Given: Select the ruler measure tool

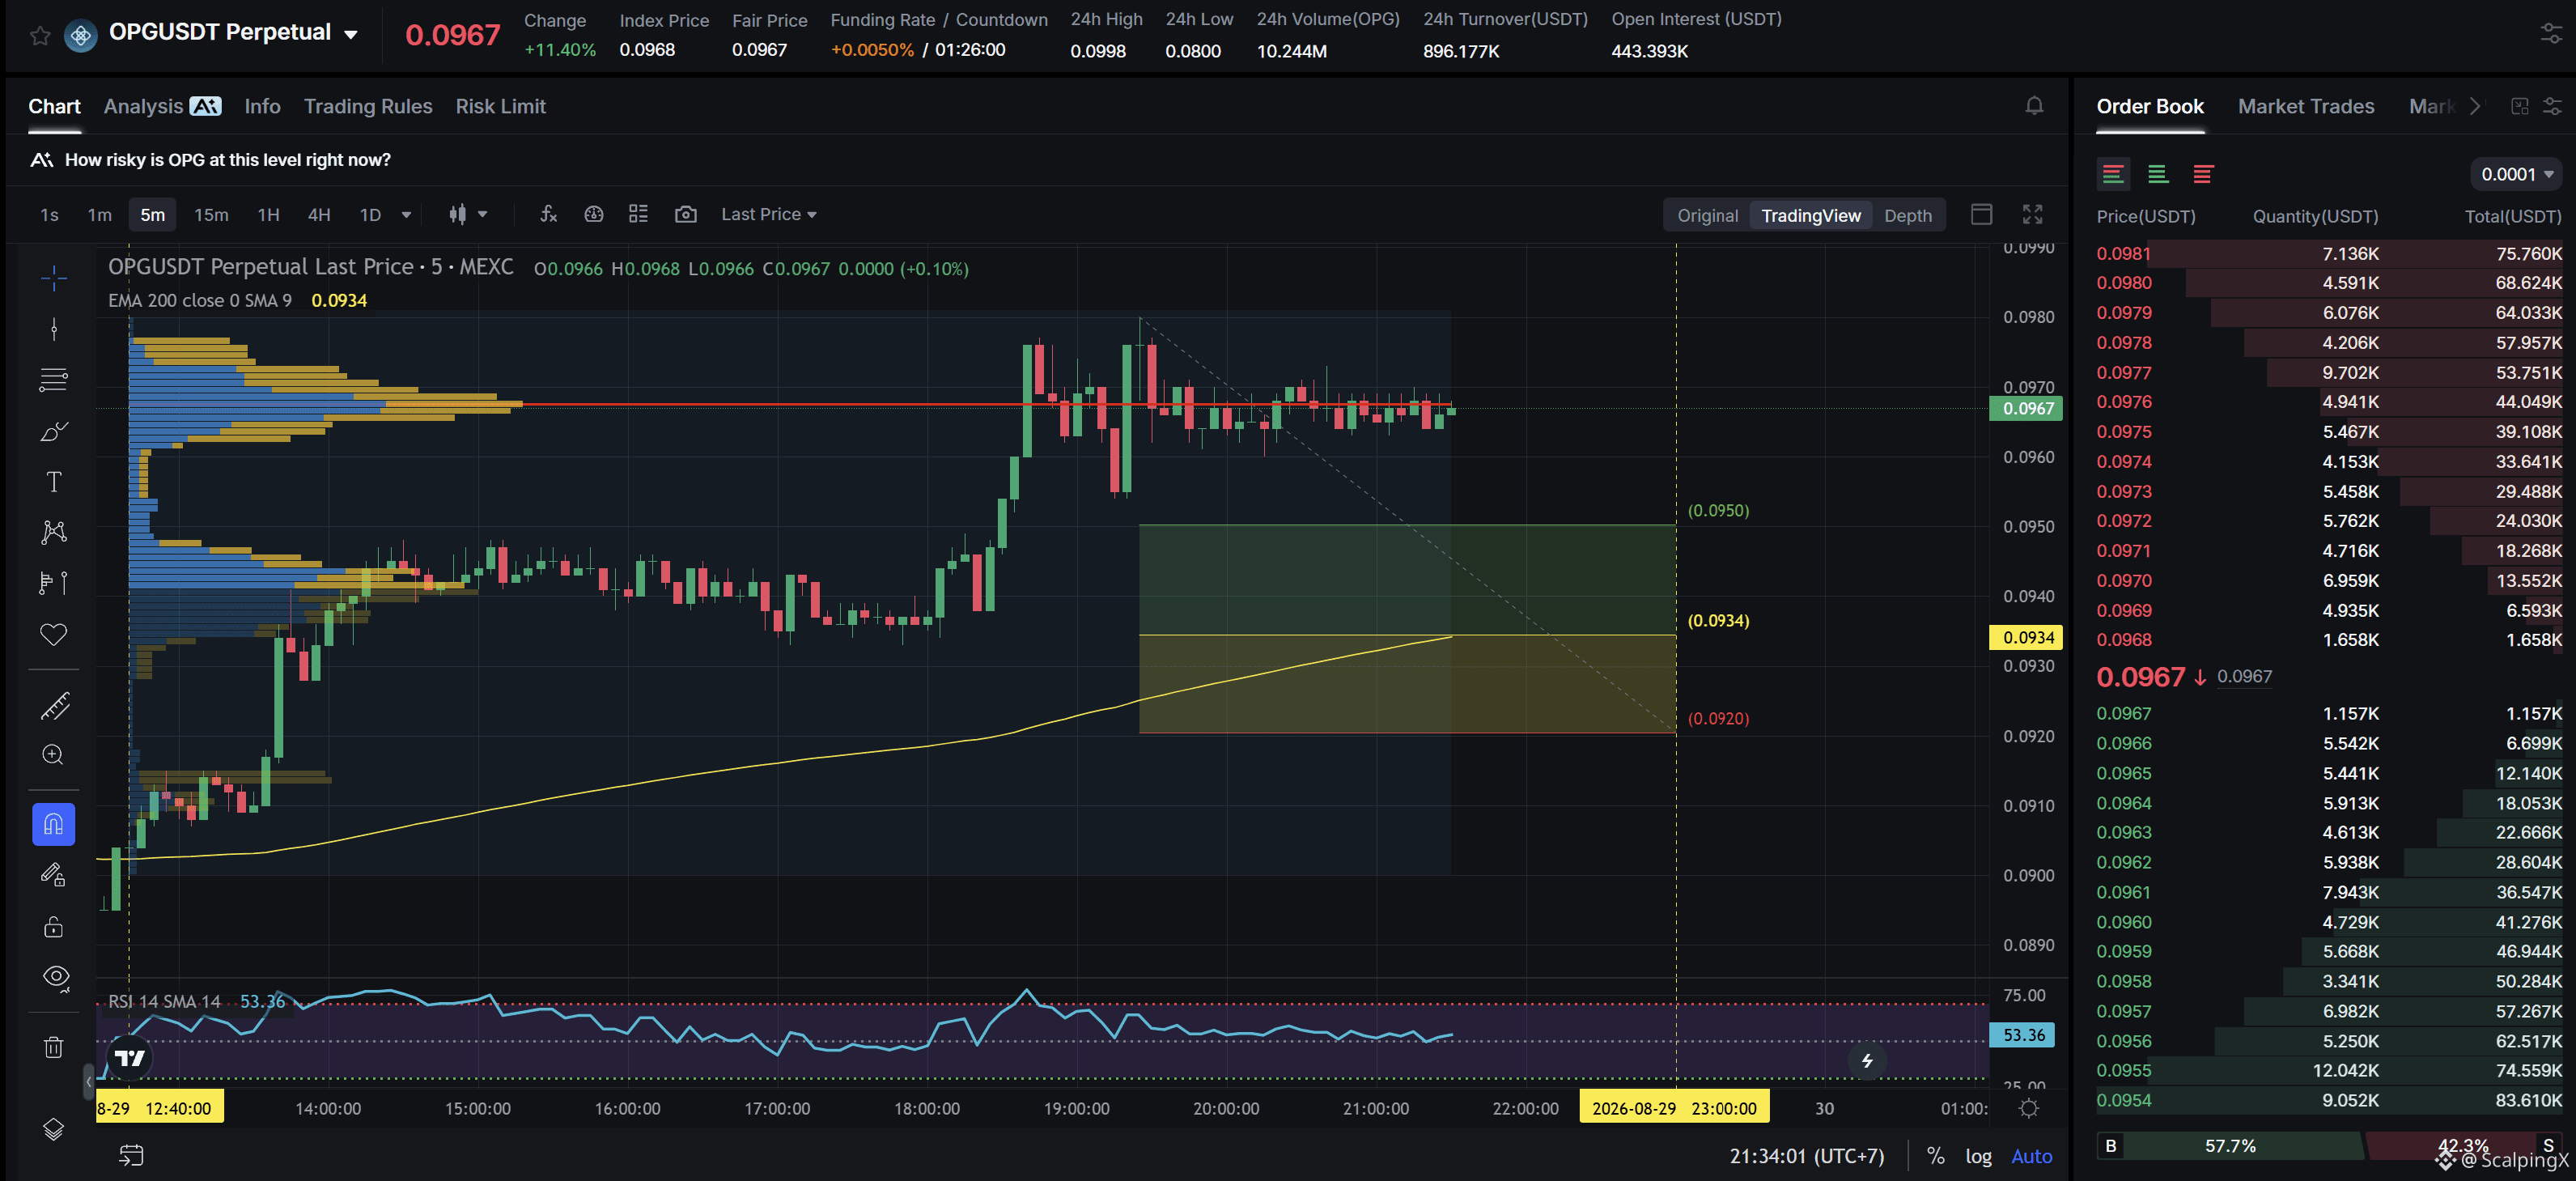Looking at the screenshot, I should (x=54, y=706).
